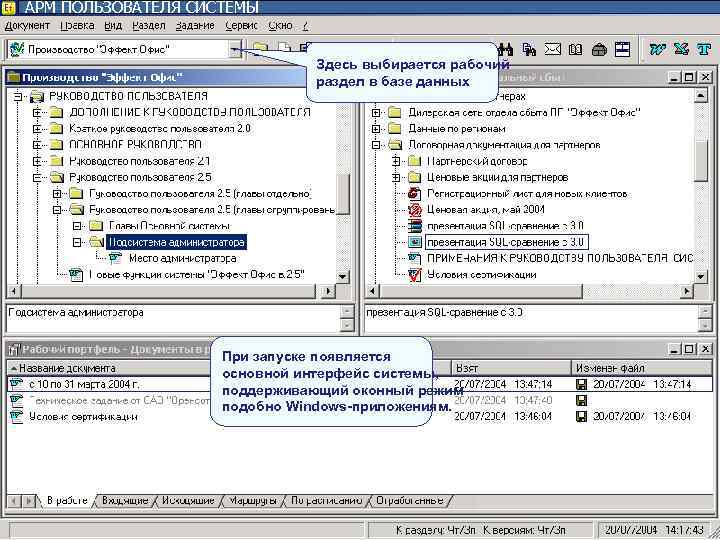
Task: Click document icon of 'Место администратора'
Action: click(115, 259)
